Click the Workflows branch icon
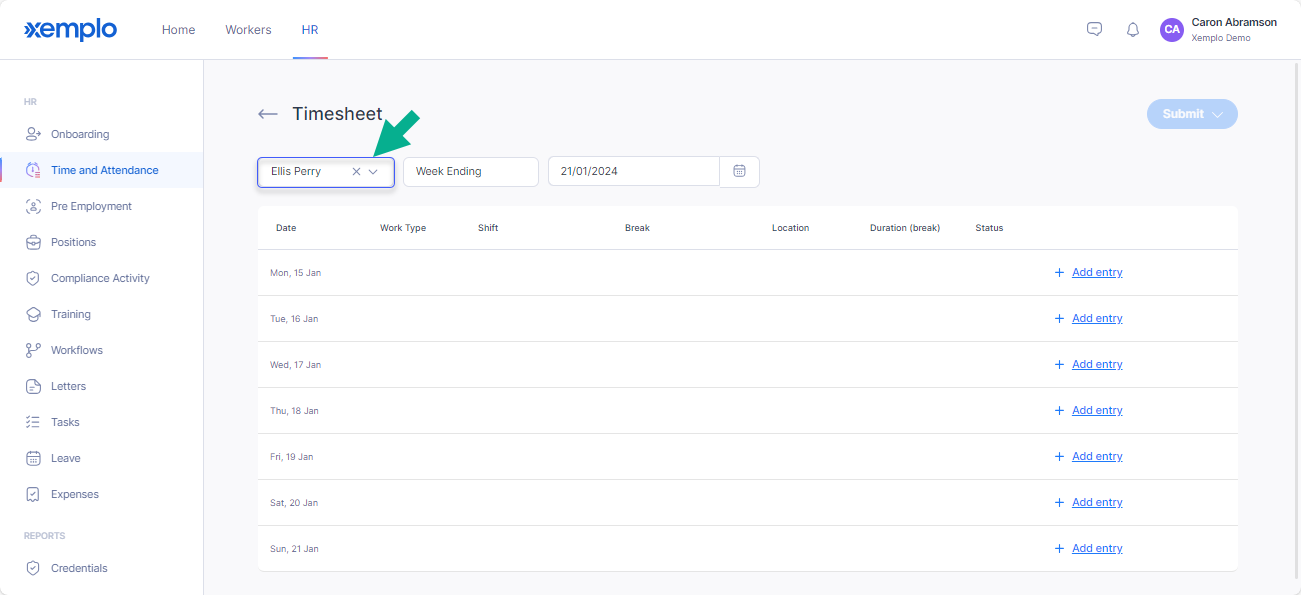 point(33,350)
